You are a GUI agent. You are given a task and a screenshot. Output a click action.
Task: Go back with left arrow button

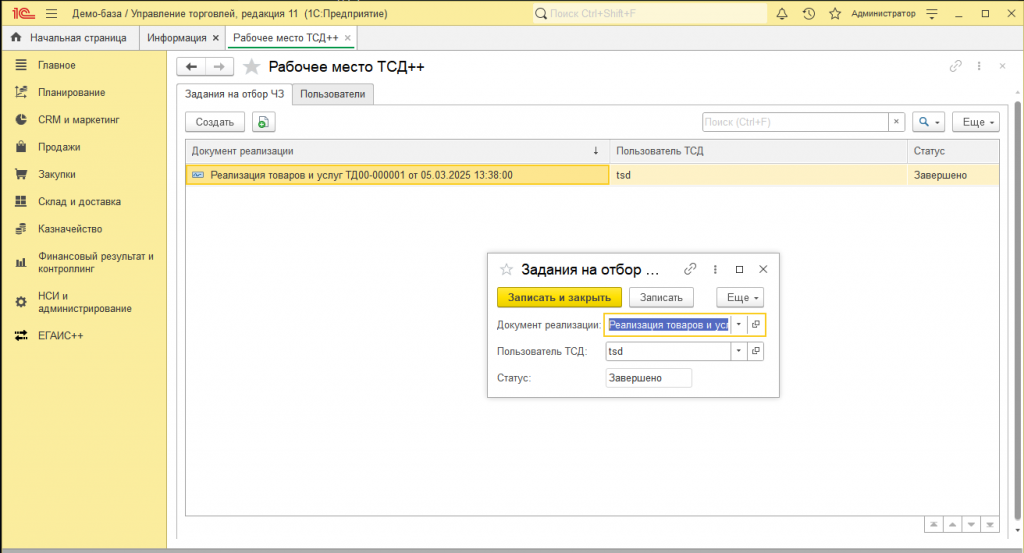coord(191,67)
